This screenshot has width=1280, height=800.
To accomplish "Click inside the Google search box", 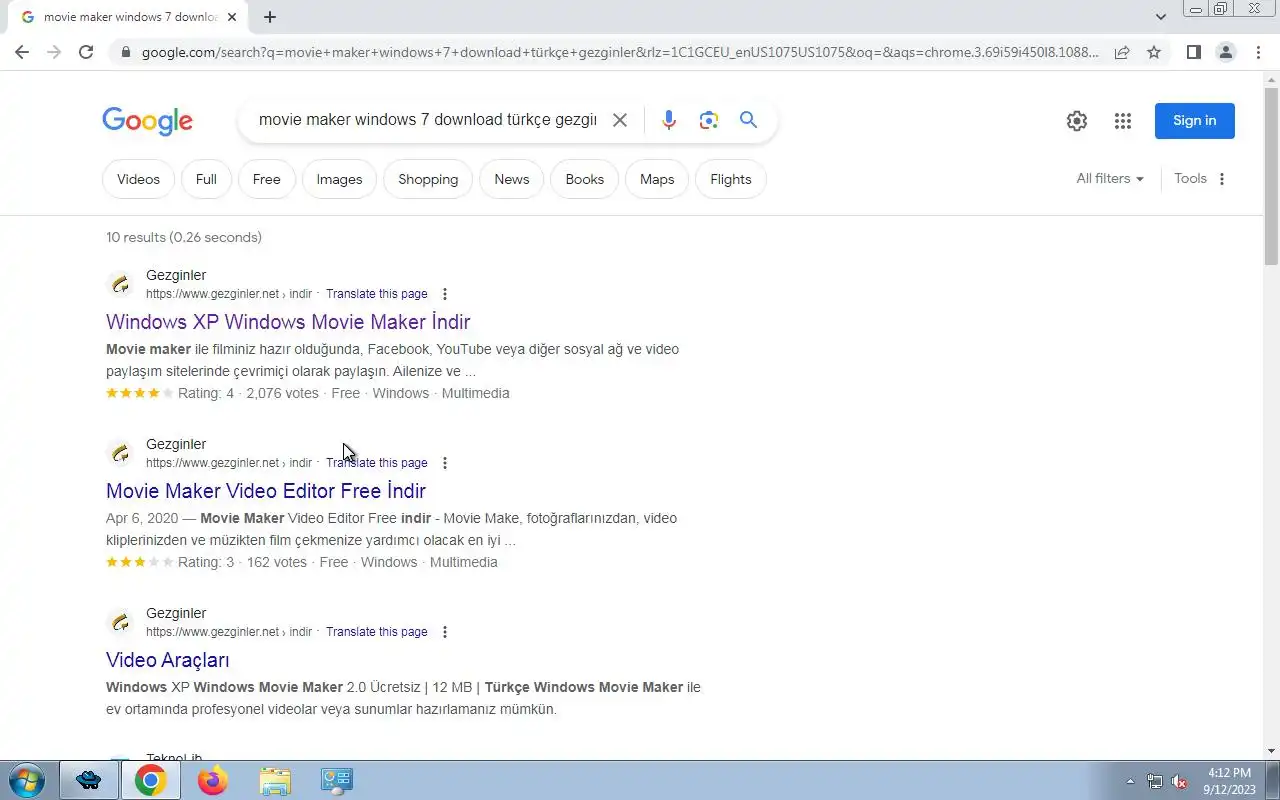I will [427, 120].
